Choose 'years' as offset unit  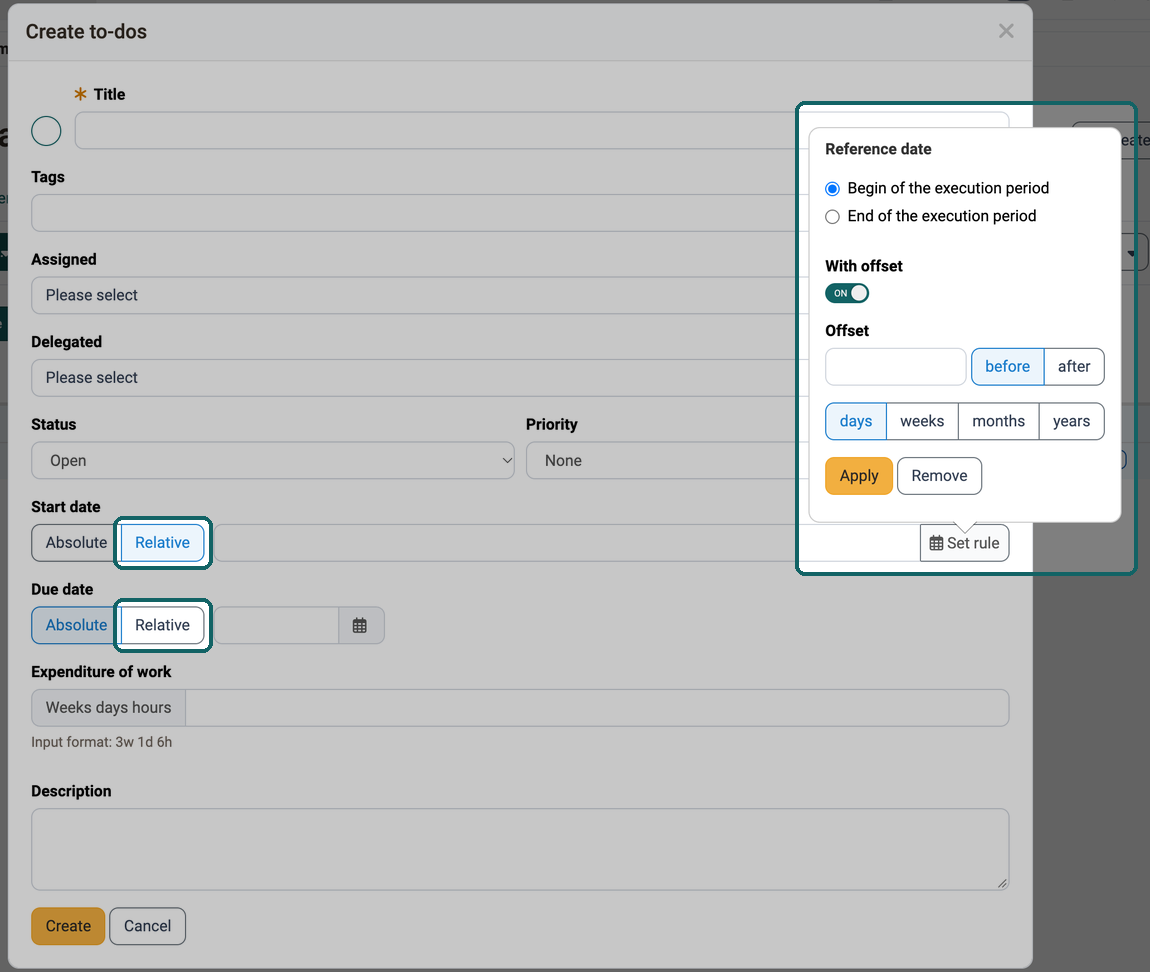(1072, 421)
